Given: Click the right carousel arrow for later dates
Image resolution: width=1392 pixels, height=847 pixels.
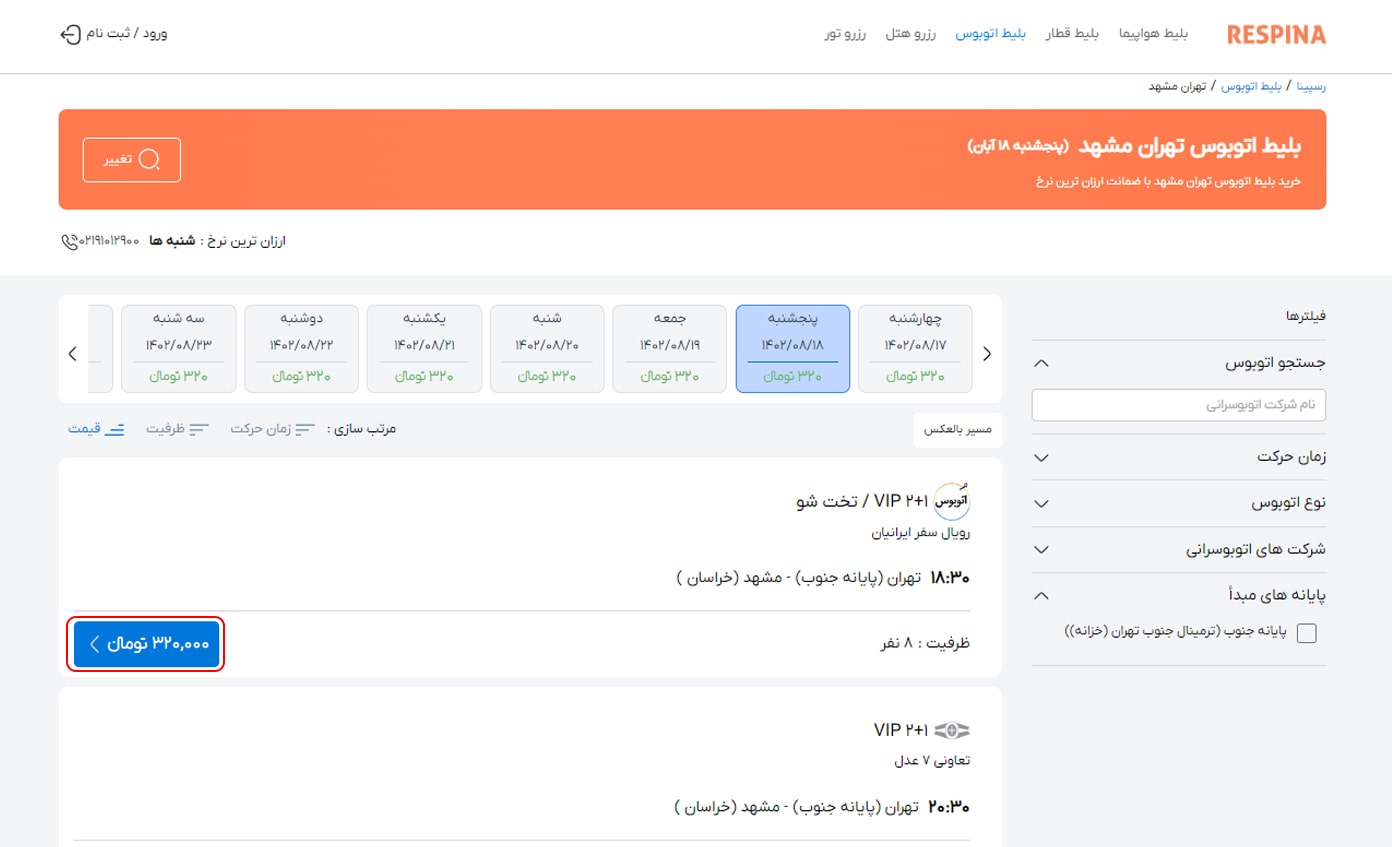Looking at the screenshot, I should pos(987,353).
